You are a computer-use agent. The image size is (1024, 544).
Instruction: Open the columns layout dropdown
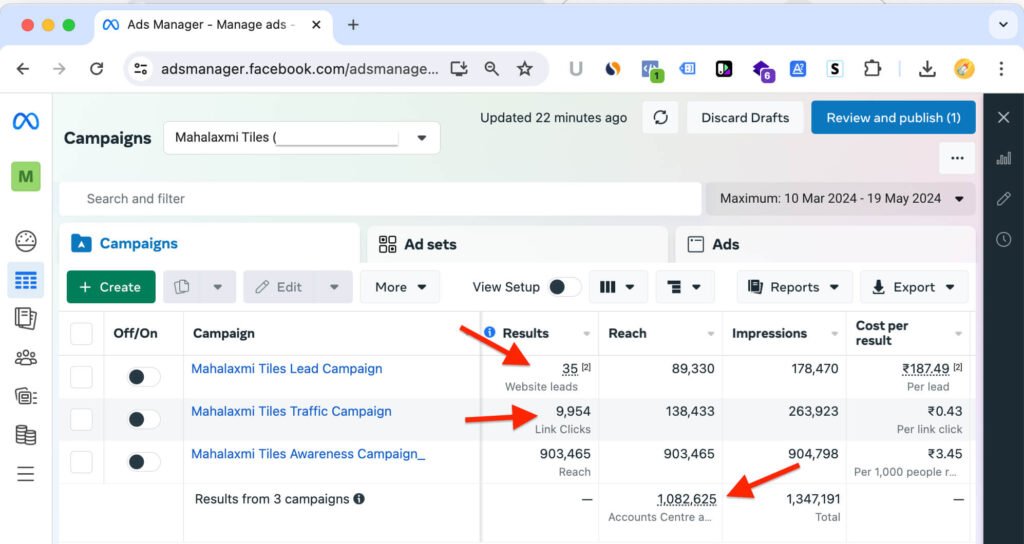(618, 287)
